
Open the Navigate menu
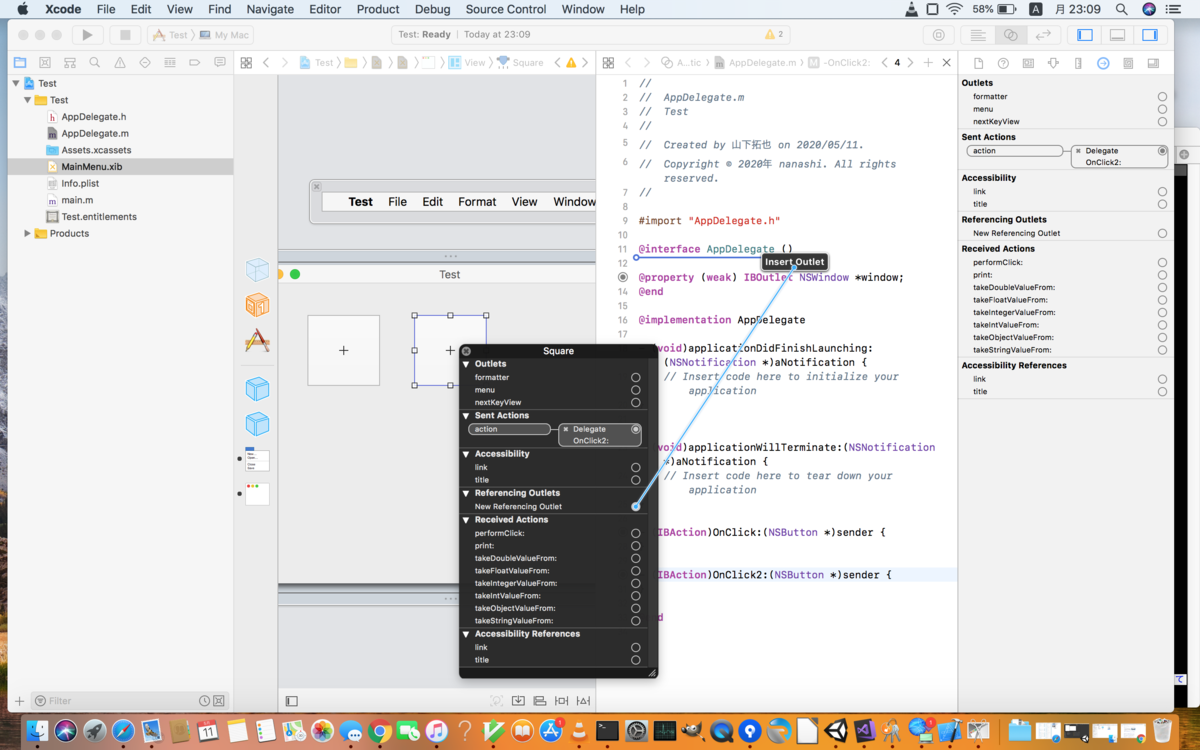click(270, 9)
